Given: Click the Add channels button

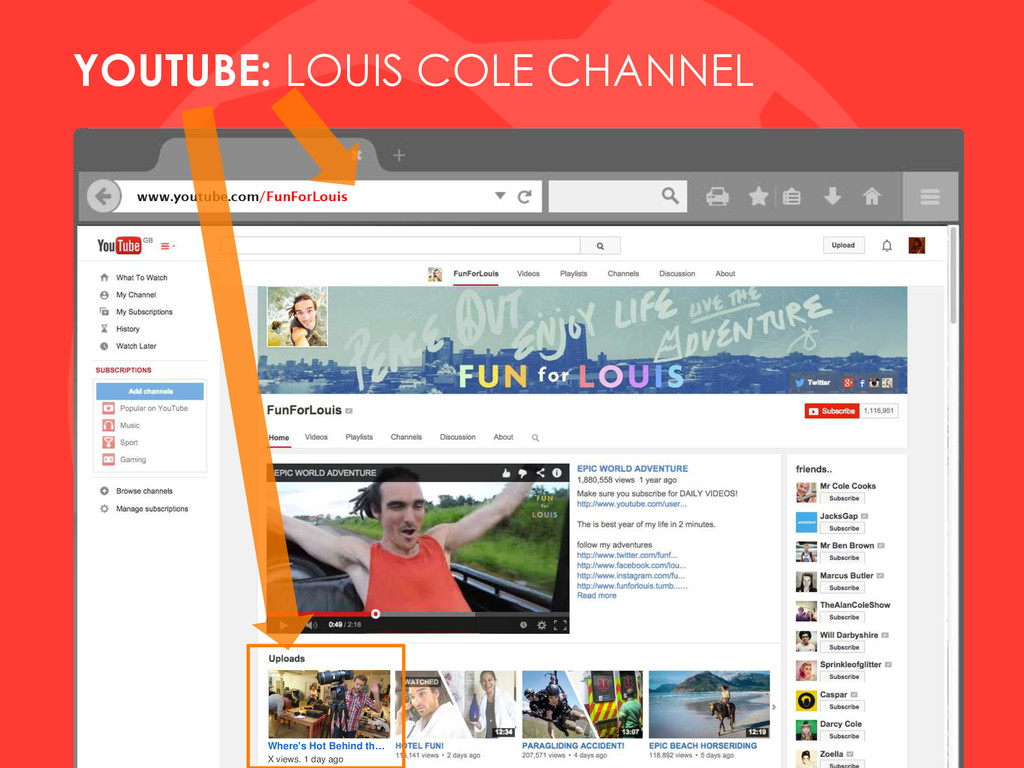Looking at the screenshot, I should (x=150, y=391).
